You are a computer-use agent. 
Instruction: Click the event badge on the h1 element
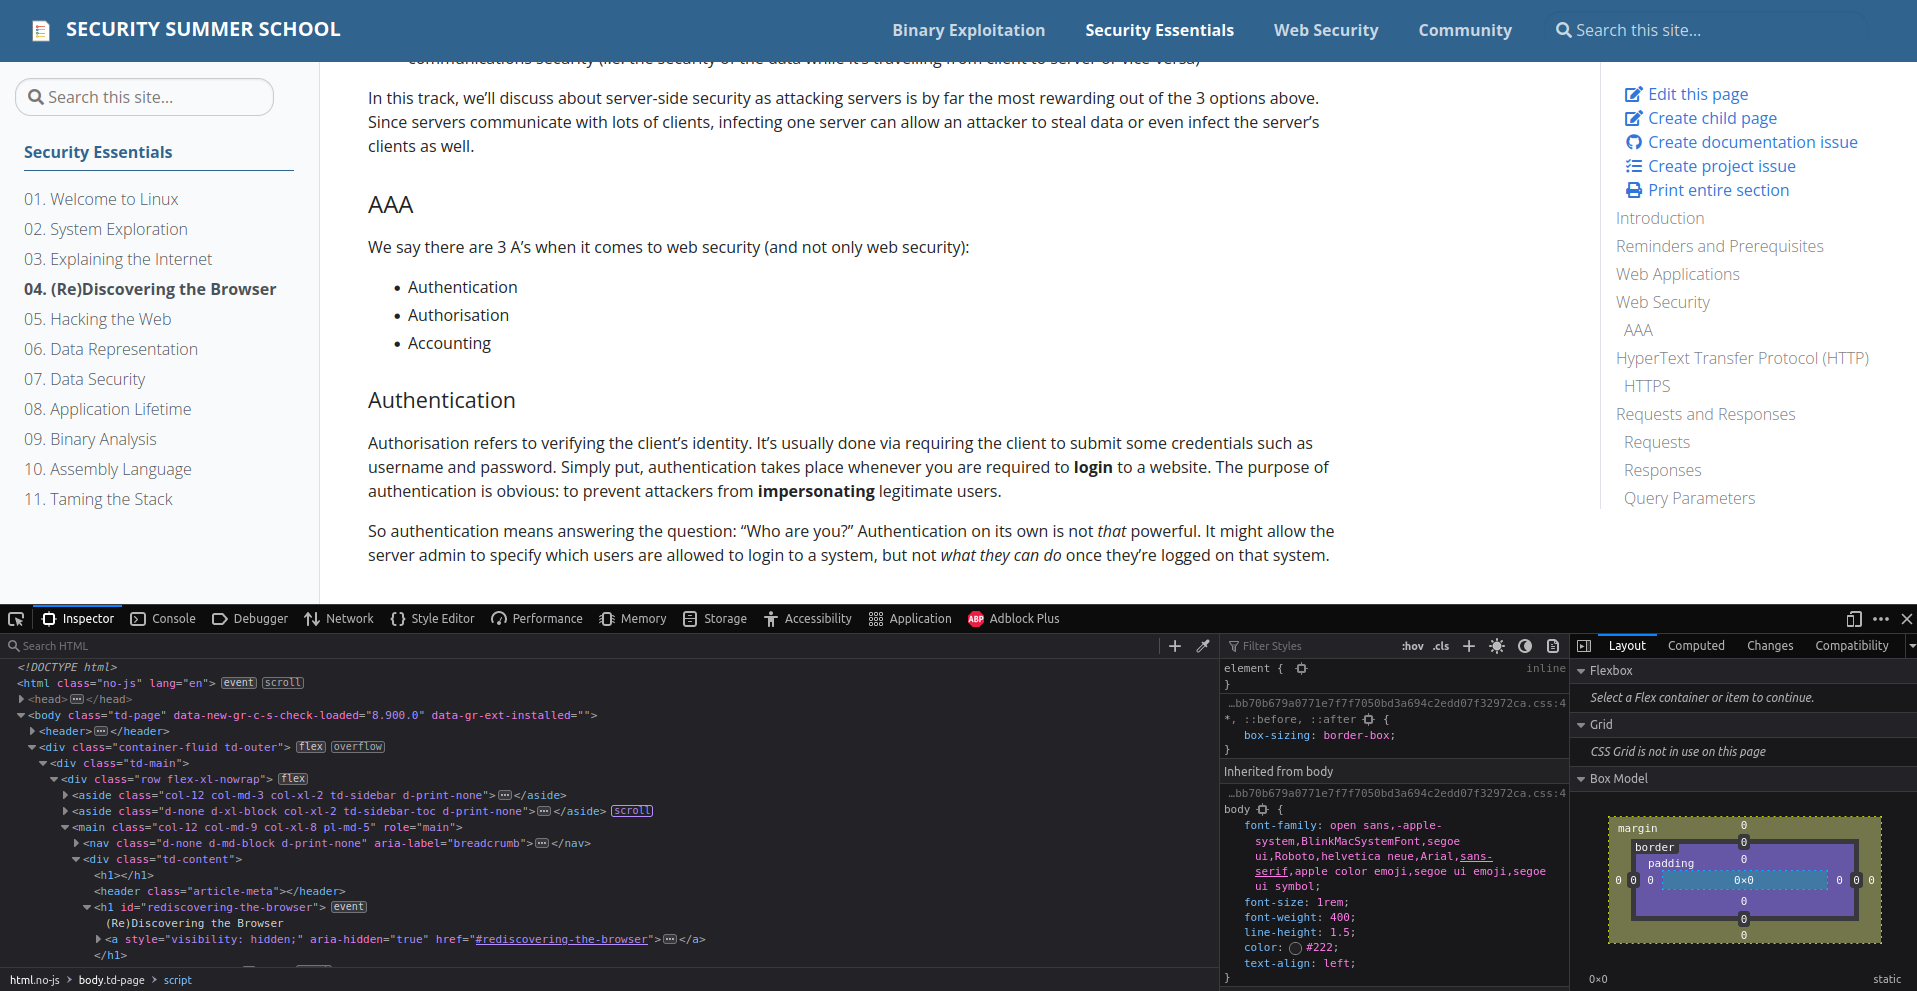[348, 906]
